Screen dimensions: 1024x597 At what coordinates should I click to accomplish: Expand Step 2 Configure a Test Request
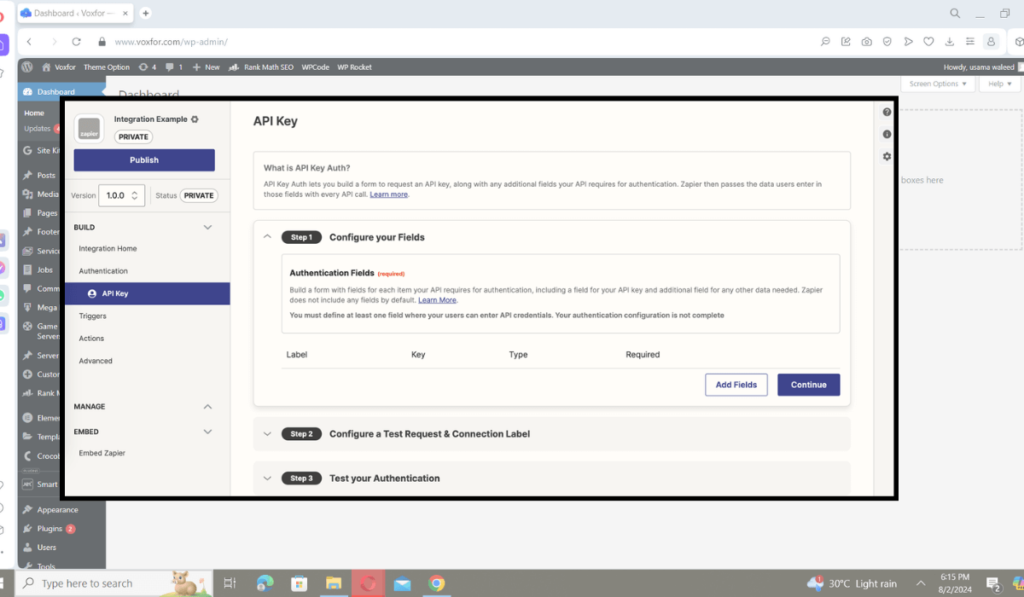click(268, 434)
